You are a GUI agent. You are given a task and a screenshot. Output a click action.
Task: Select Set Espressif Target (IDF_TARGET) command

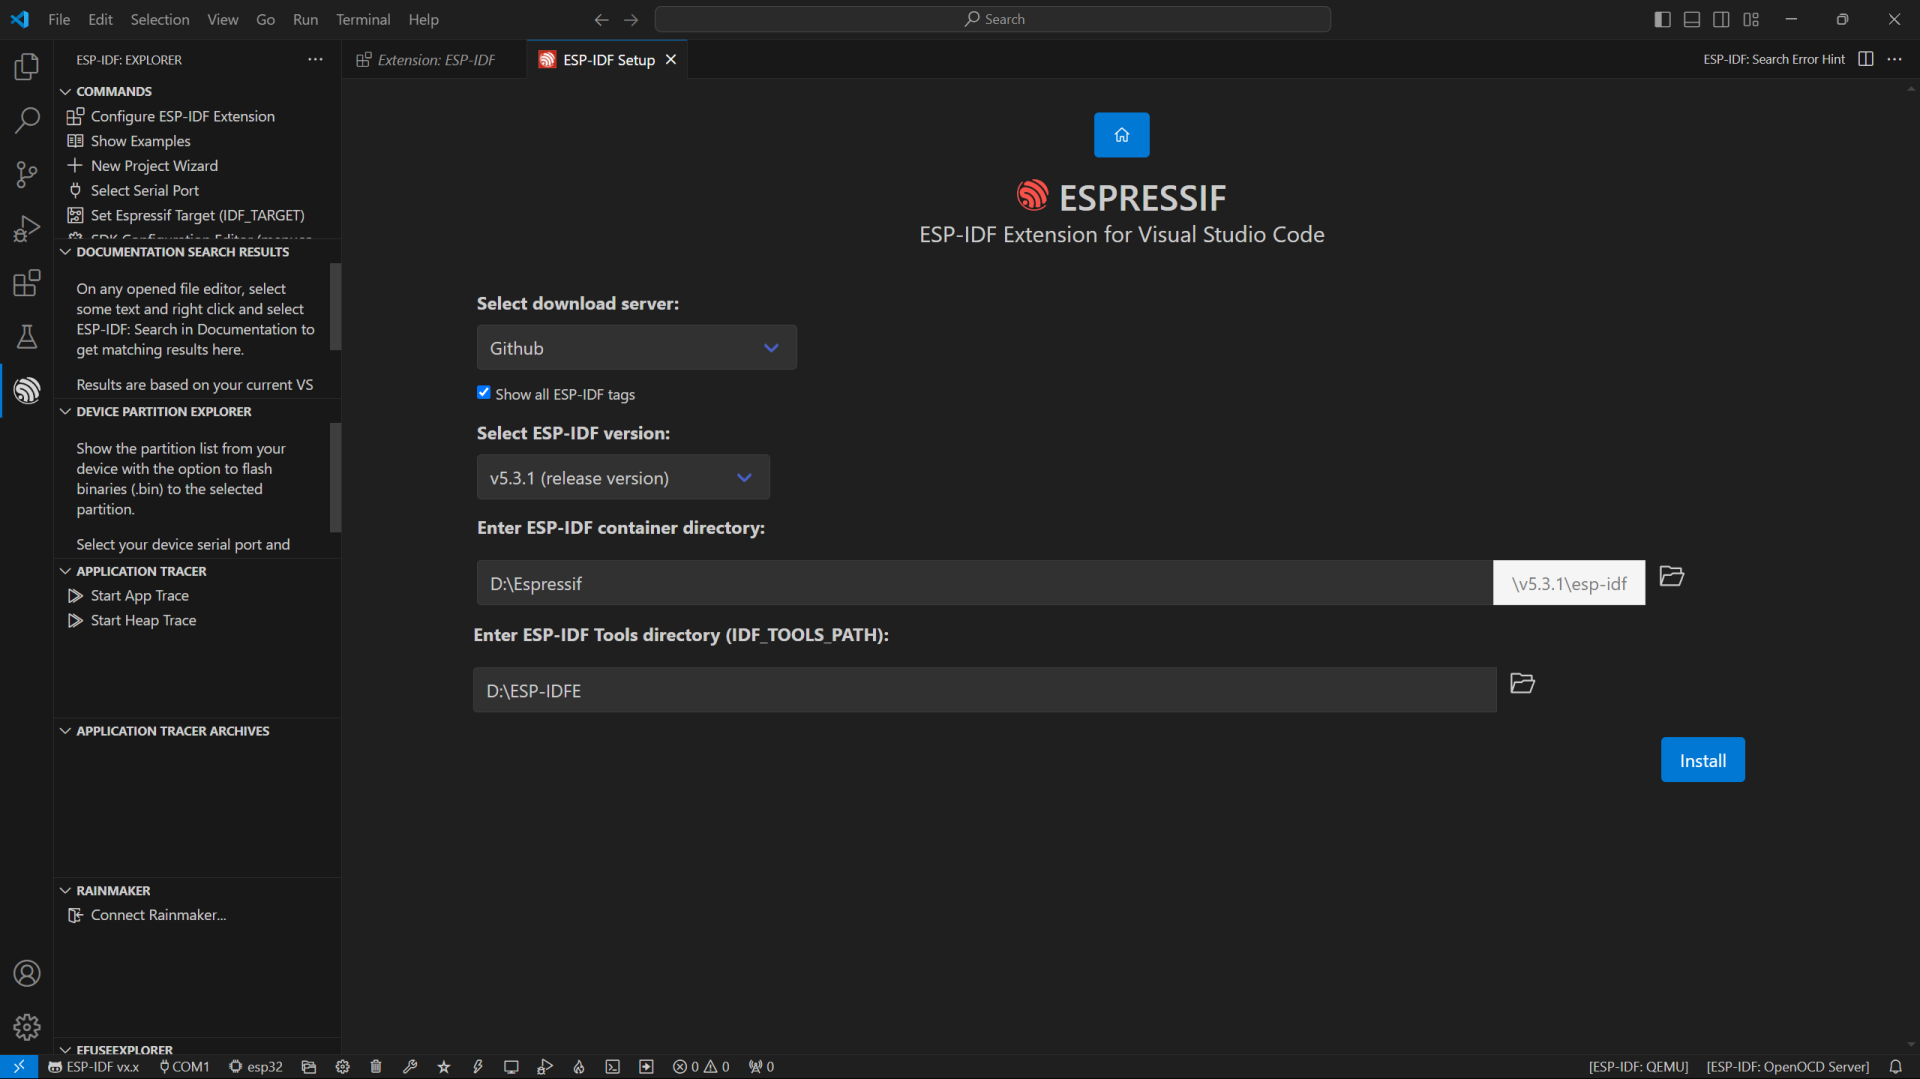(197, 215)
